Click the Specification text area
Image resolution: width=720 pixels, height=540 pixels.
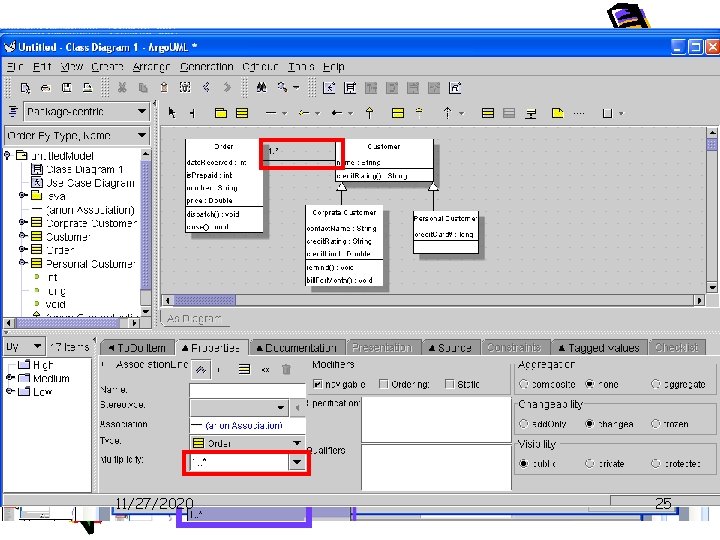[436, 419]
